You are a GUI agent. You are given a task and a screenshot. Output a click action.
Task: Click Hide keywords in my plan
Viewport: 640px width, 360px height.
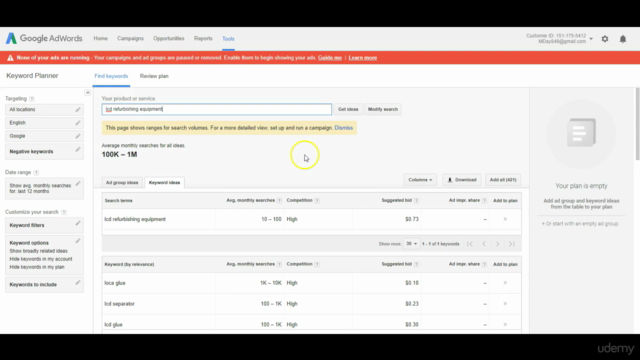(x=37, y=267)
